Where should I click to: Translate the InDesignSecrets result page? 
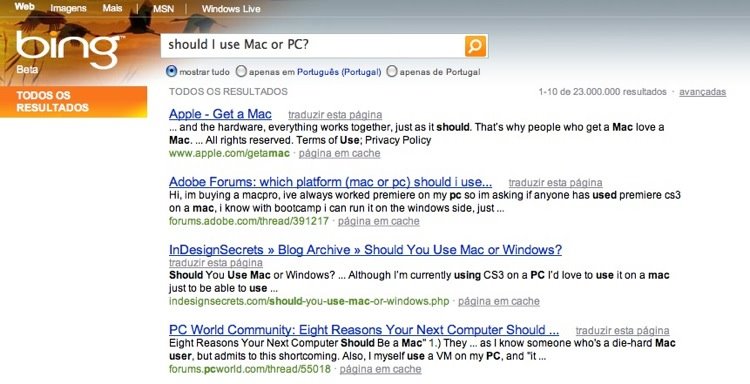coord(216,263)
